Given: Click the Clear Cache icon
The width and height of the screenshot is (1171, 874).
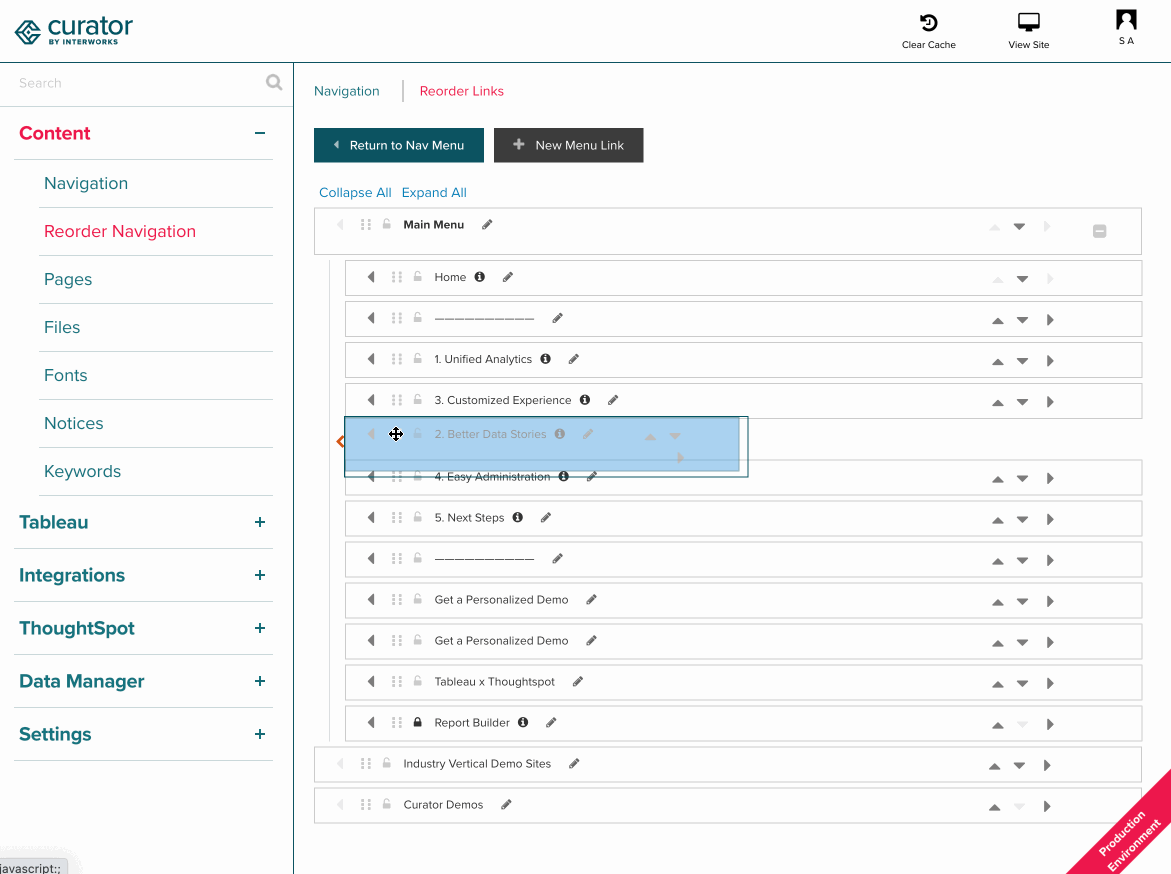Looking at the screenshot, I should pyautogui.click(x=928, y=22).
